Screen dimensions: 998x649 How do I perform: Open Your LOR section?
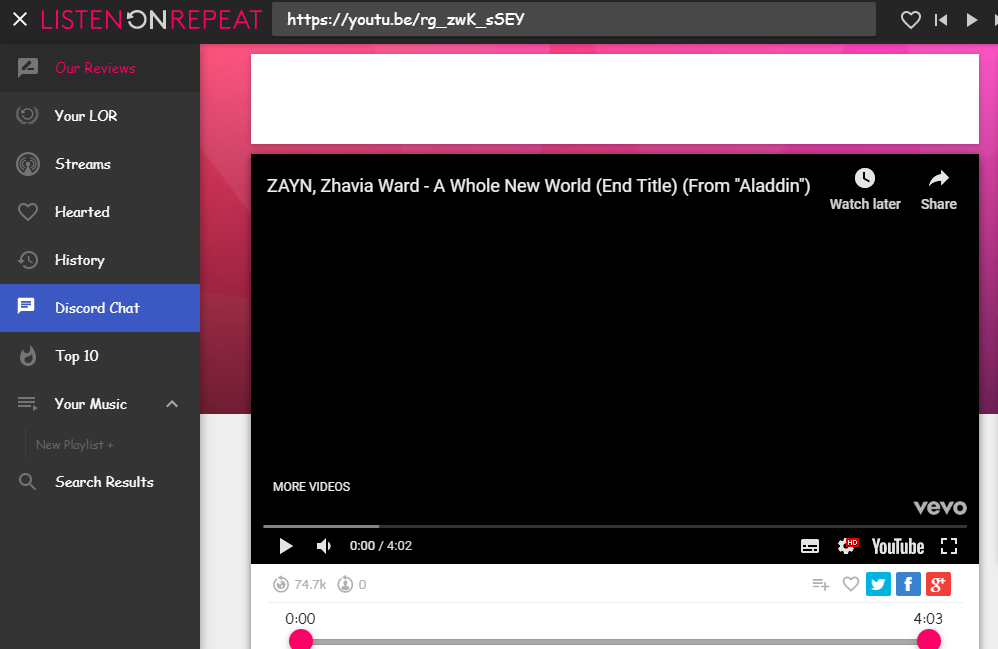[100, 116]
